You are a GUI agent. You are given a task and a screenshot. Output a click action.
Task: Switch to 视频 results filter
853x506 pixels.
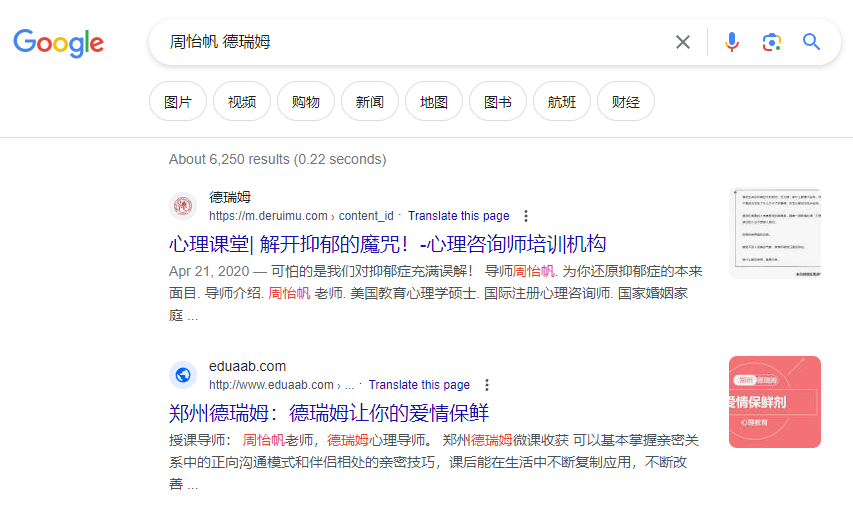pos(242,101)
